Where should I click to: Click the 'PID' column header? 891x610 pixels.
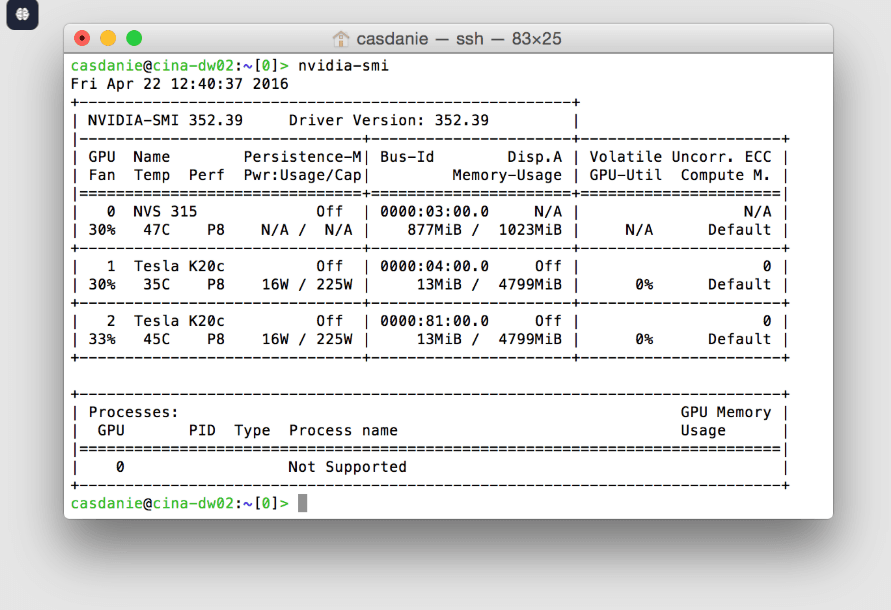(202, 430)
